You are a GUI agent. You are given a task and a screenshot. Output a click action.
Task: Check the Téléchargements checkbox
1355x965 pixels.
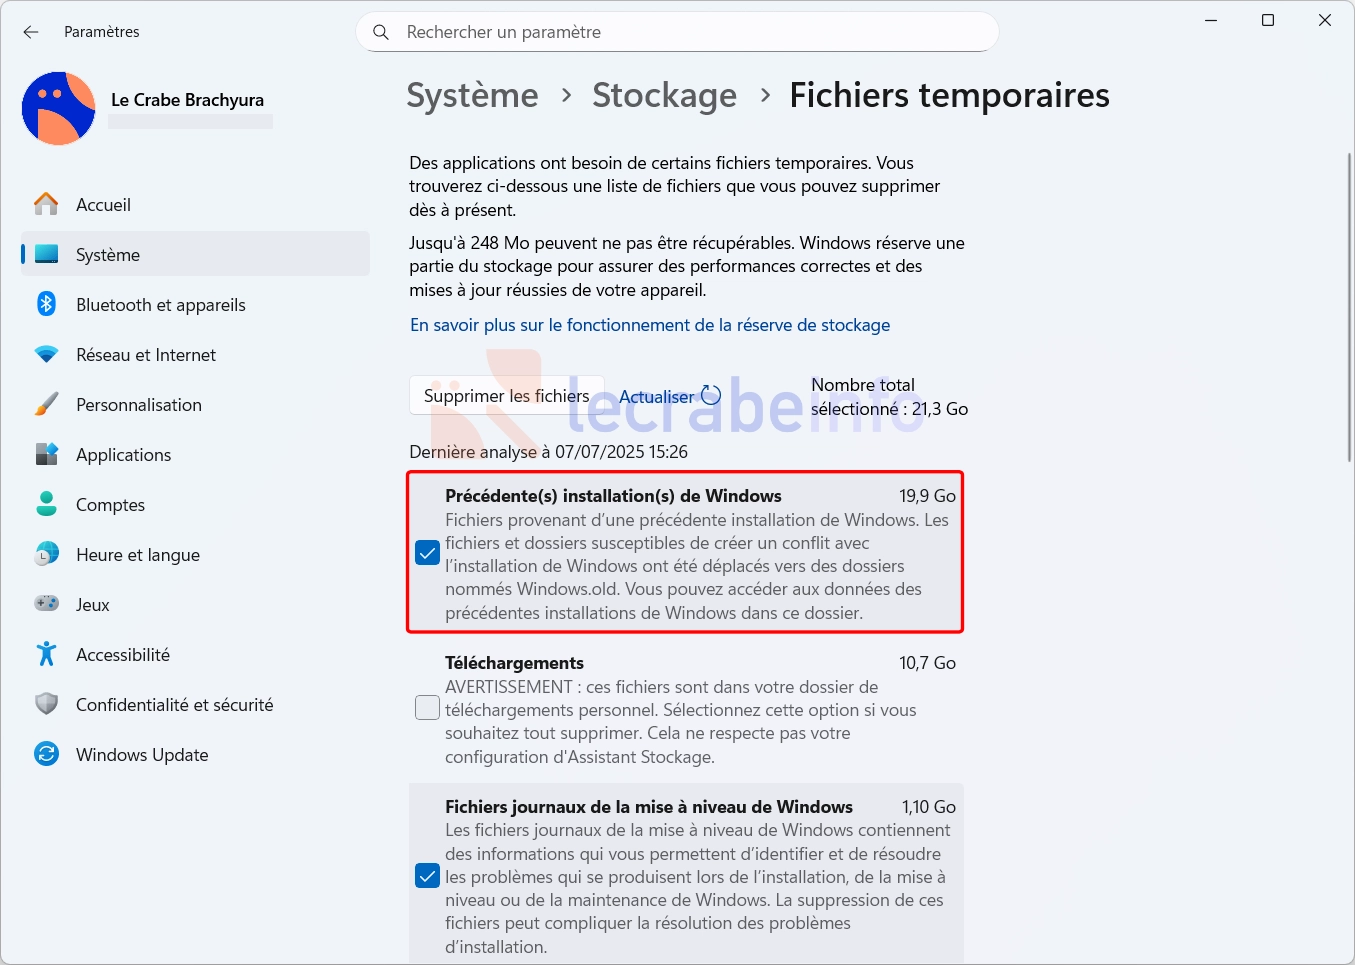click(x=427, y=708)
